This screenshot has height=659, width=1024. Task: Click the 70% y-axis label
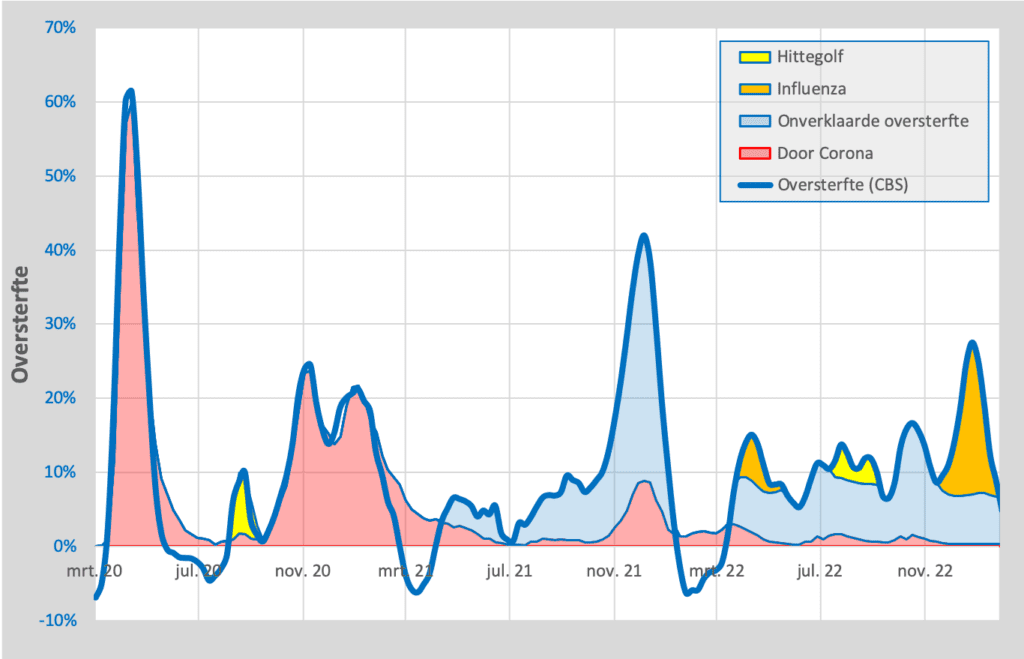tap(60, 27)
